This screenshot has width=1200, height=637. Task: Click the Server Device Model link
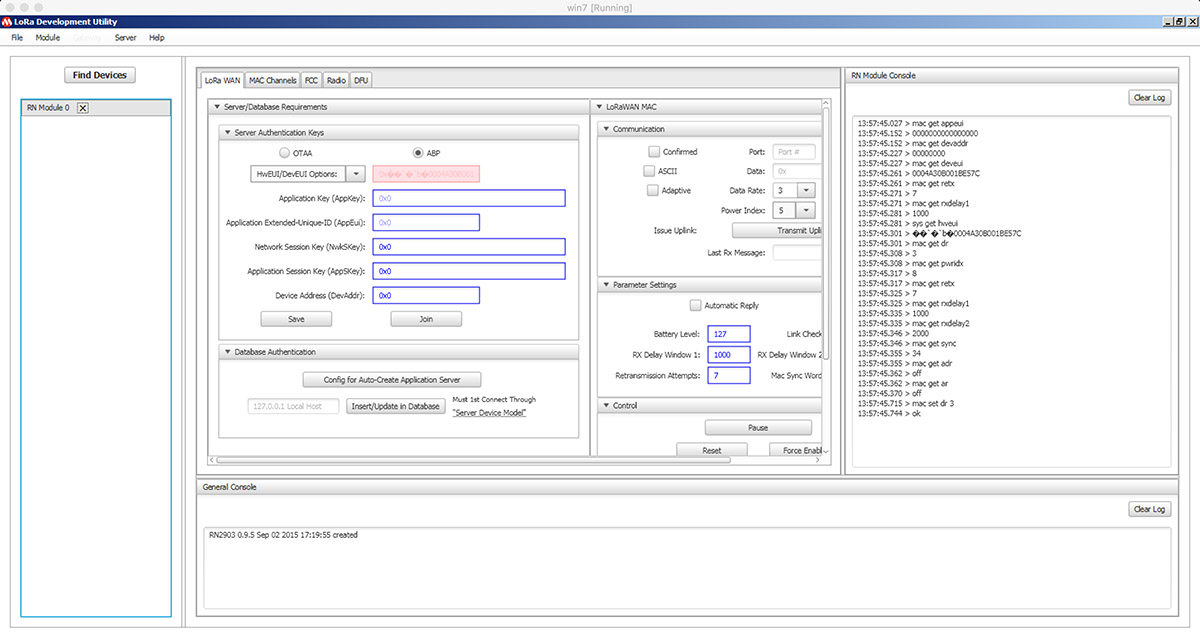pyautogui.click(x=489, y=413)
